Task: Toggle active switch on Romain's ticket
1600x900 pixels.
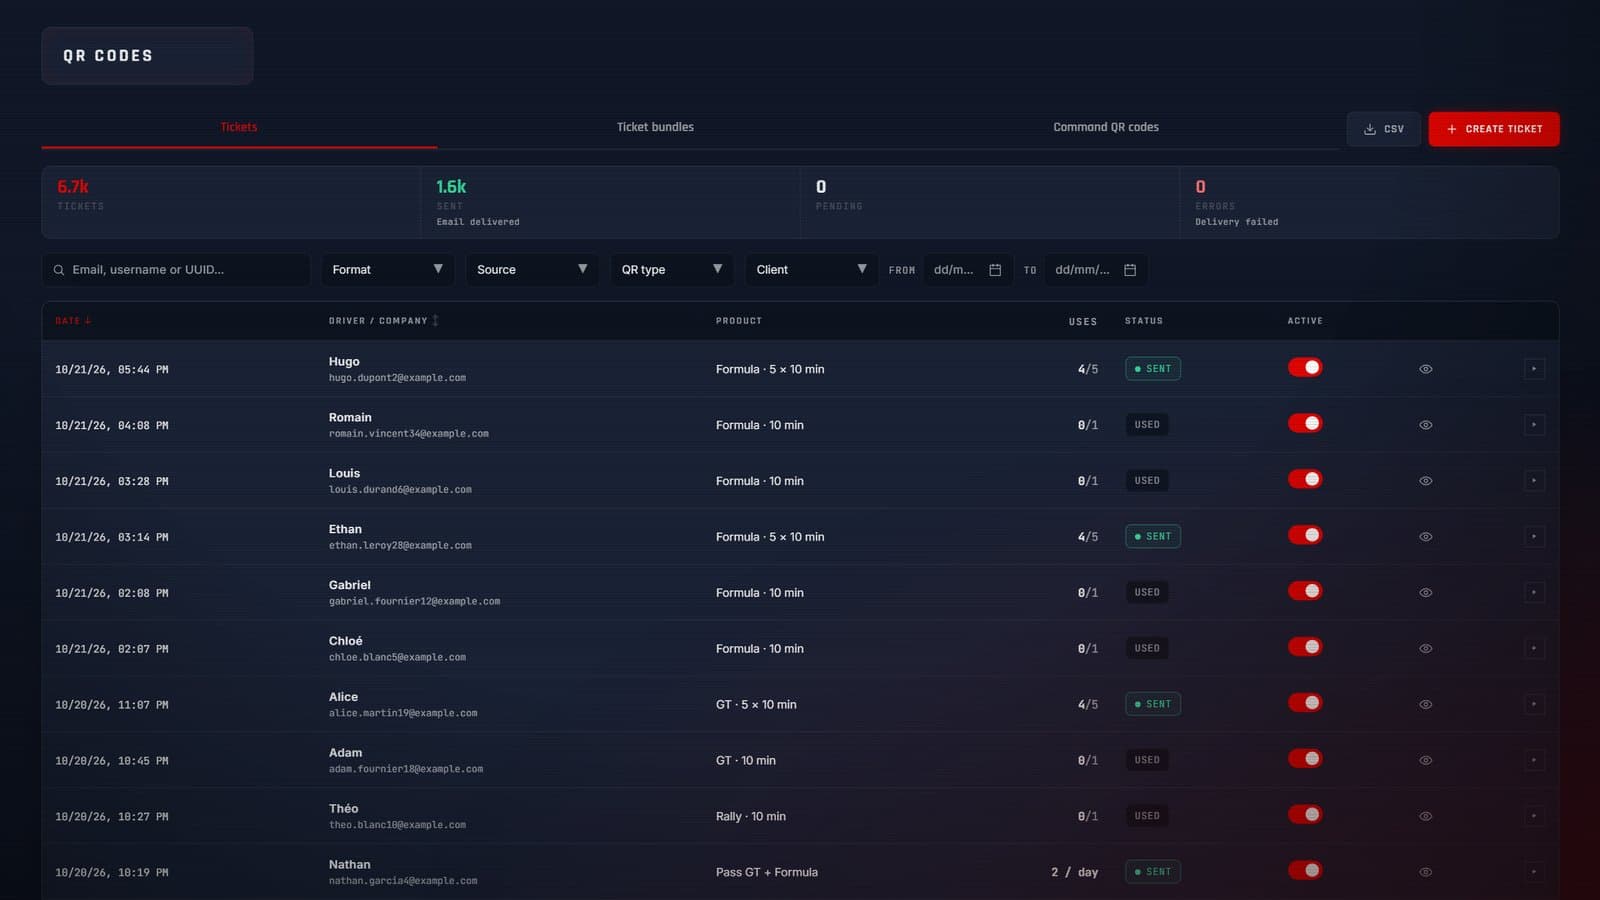Action: [1305, 424]
